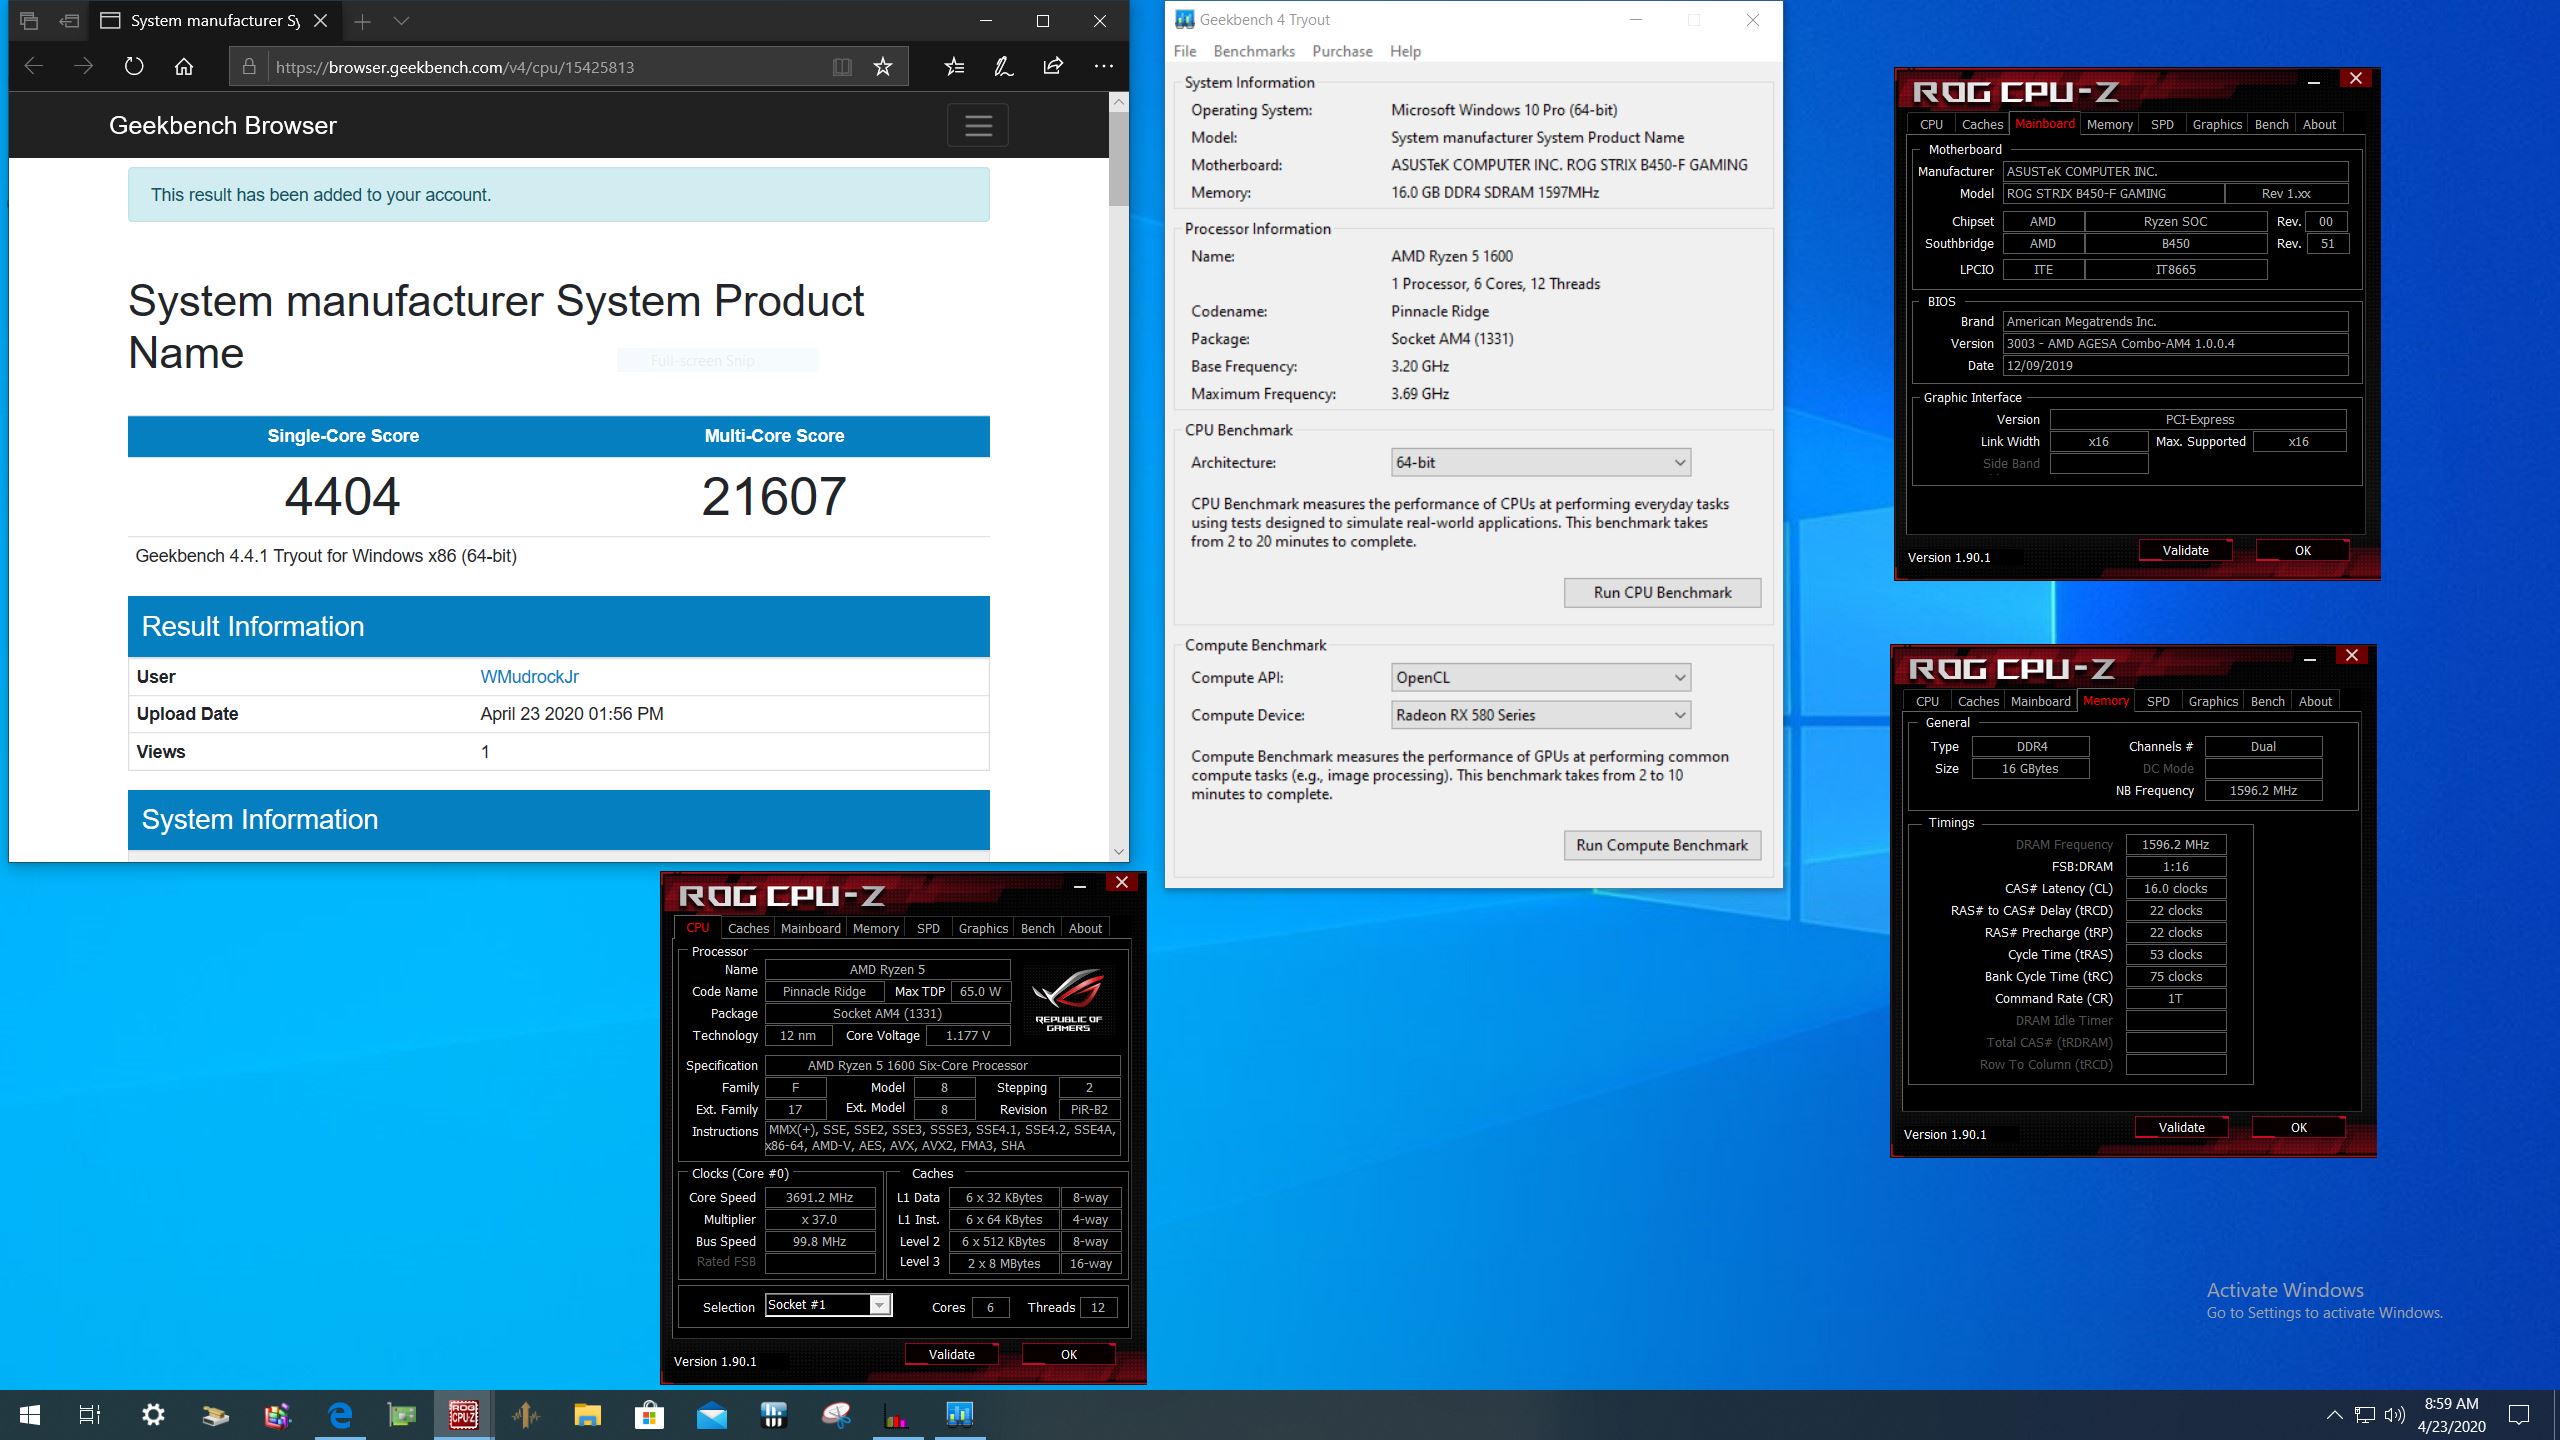2560x1440 pixels.
Task: Open the Geekbench Purchase menu
Action: click(x=1342, y=51)
